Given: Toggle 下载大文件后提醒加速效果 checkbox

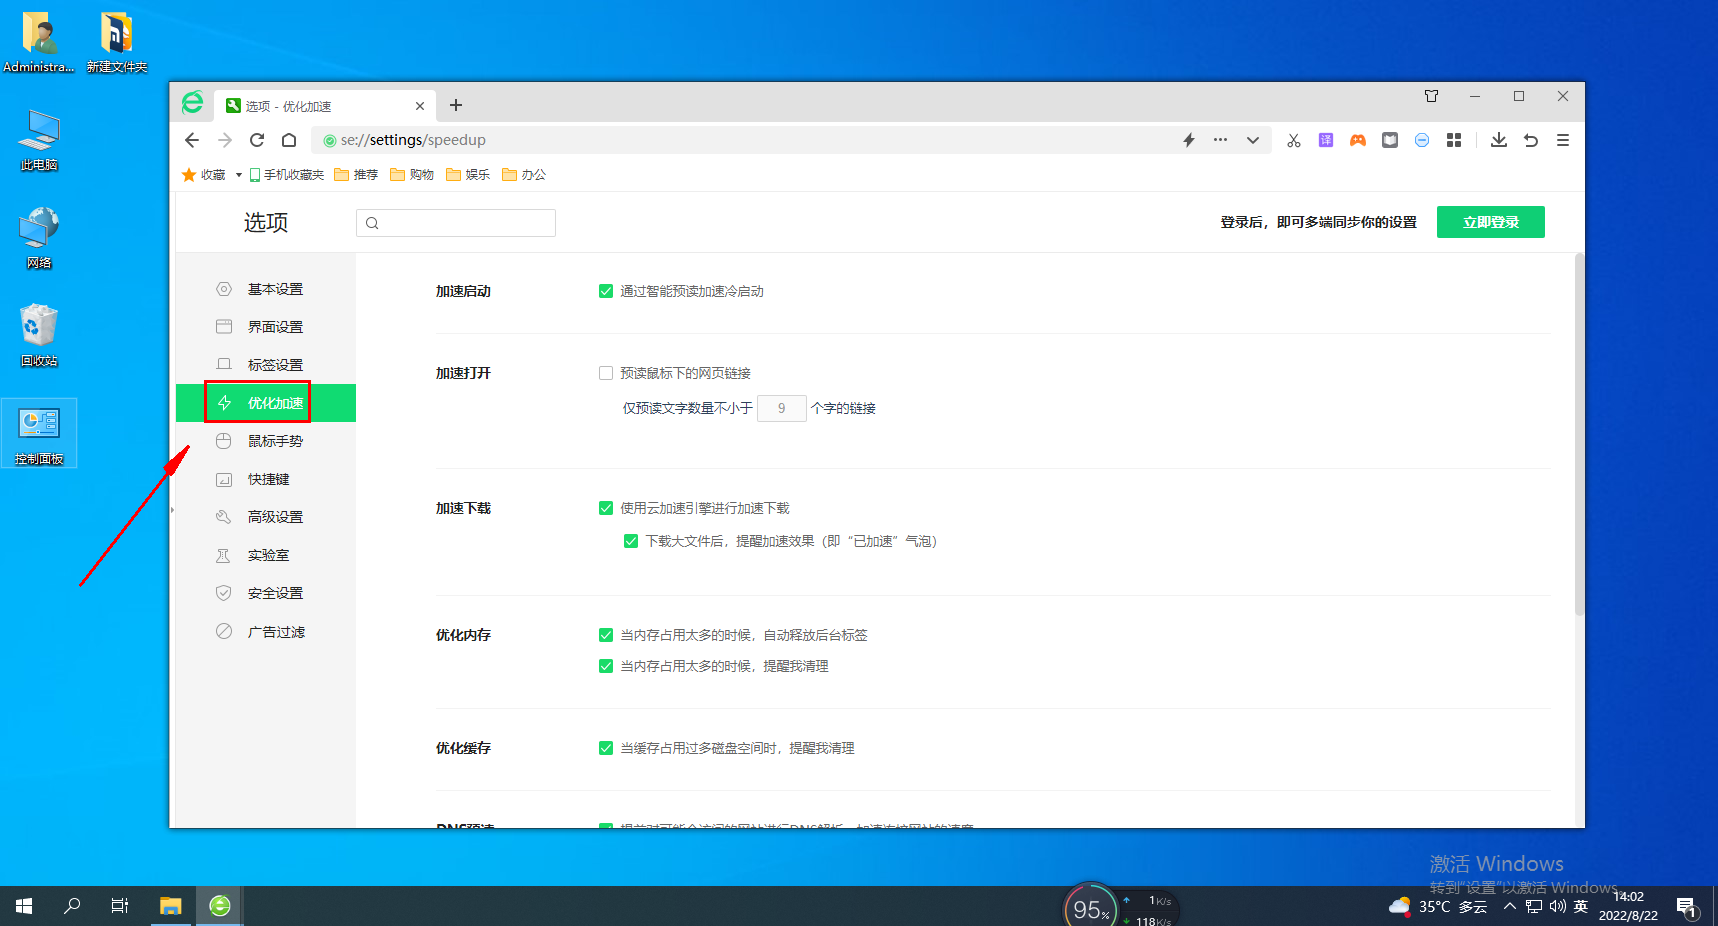Looking at the screenshot, I should (x=631, y=541).
